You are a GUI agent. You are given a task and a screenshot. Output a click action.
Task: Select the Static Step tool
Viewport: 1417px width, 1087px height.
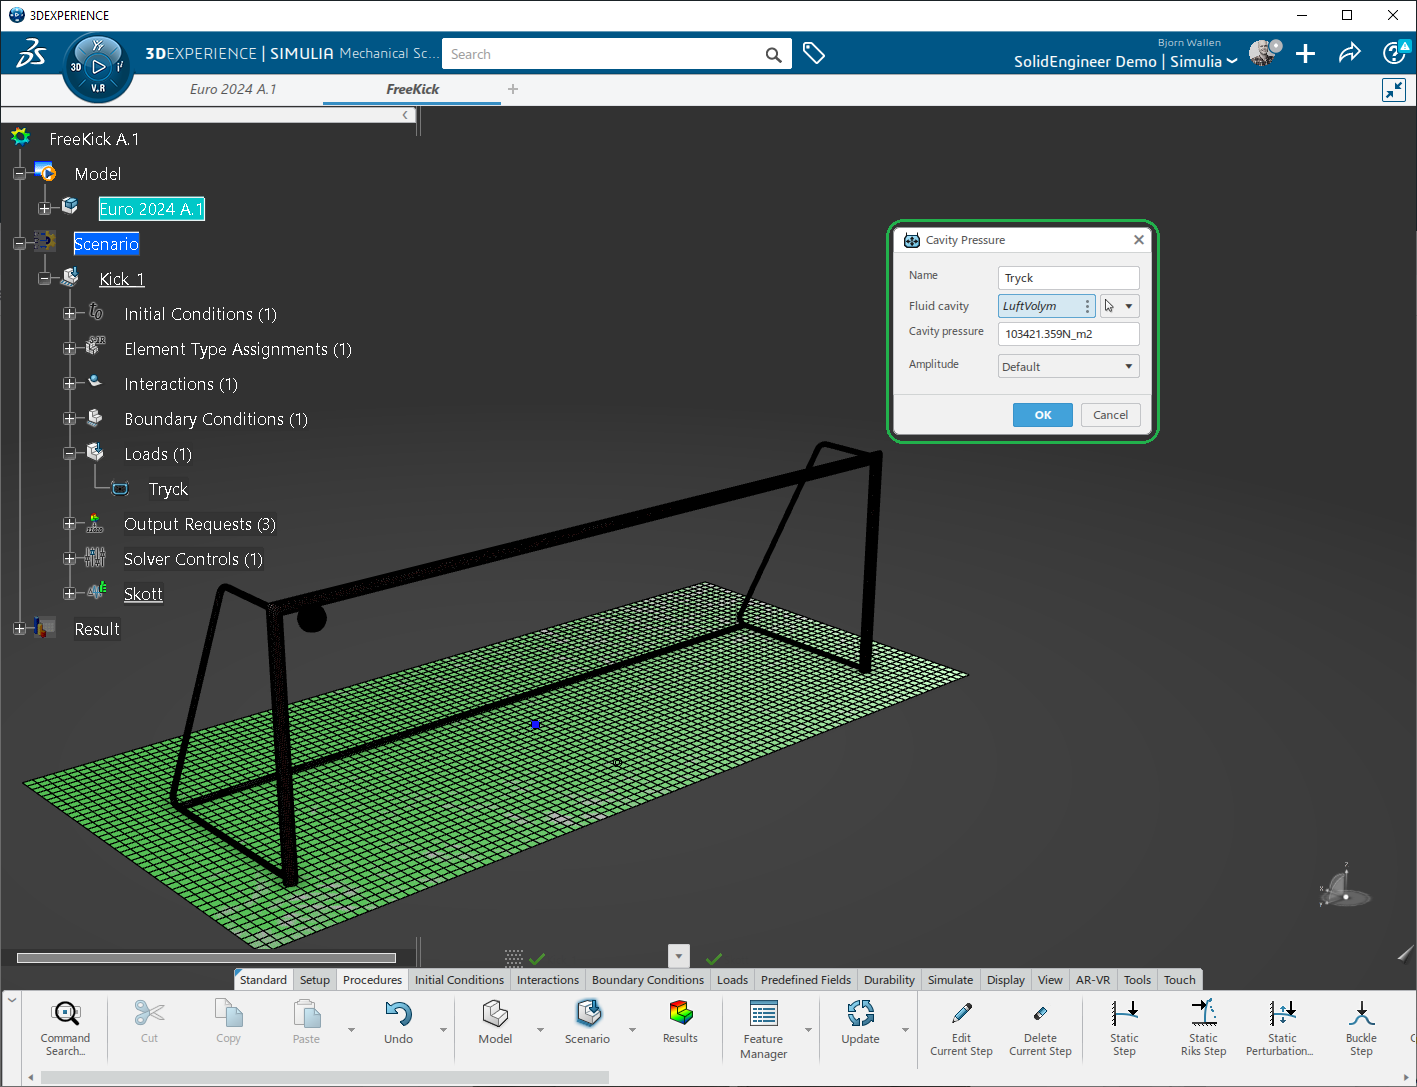[x=1124, y=1014]
